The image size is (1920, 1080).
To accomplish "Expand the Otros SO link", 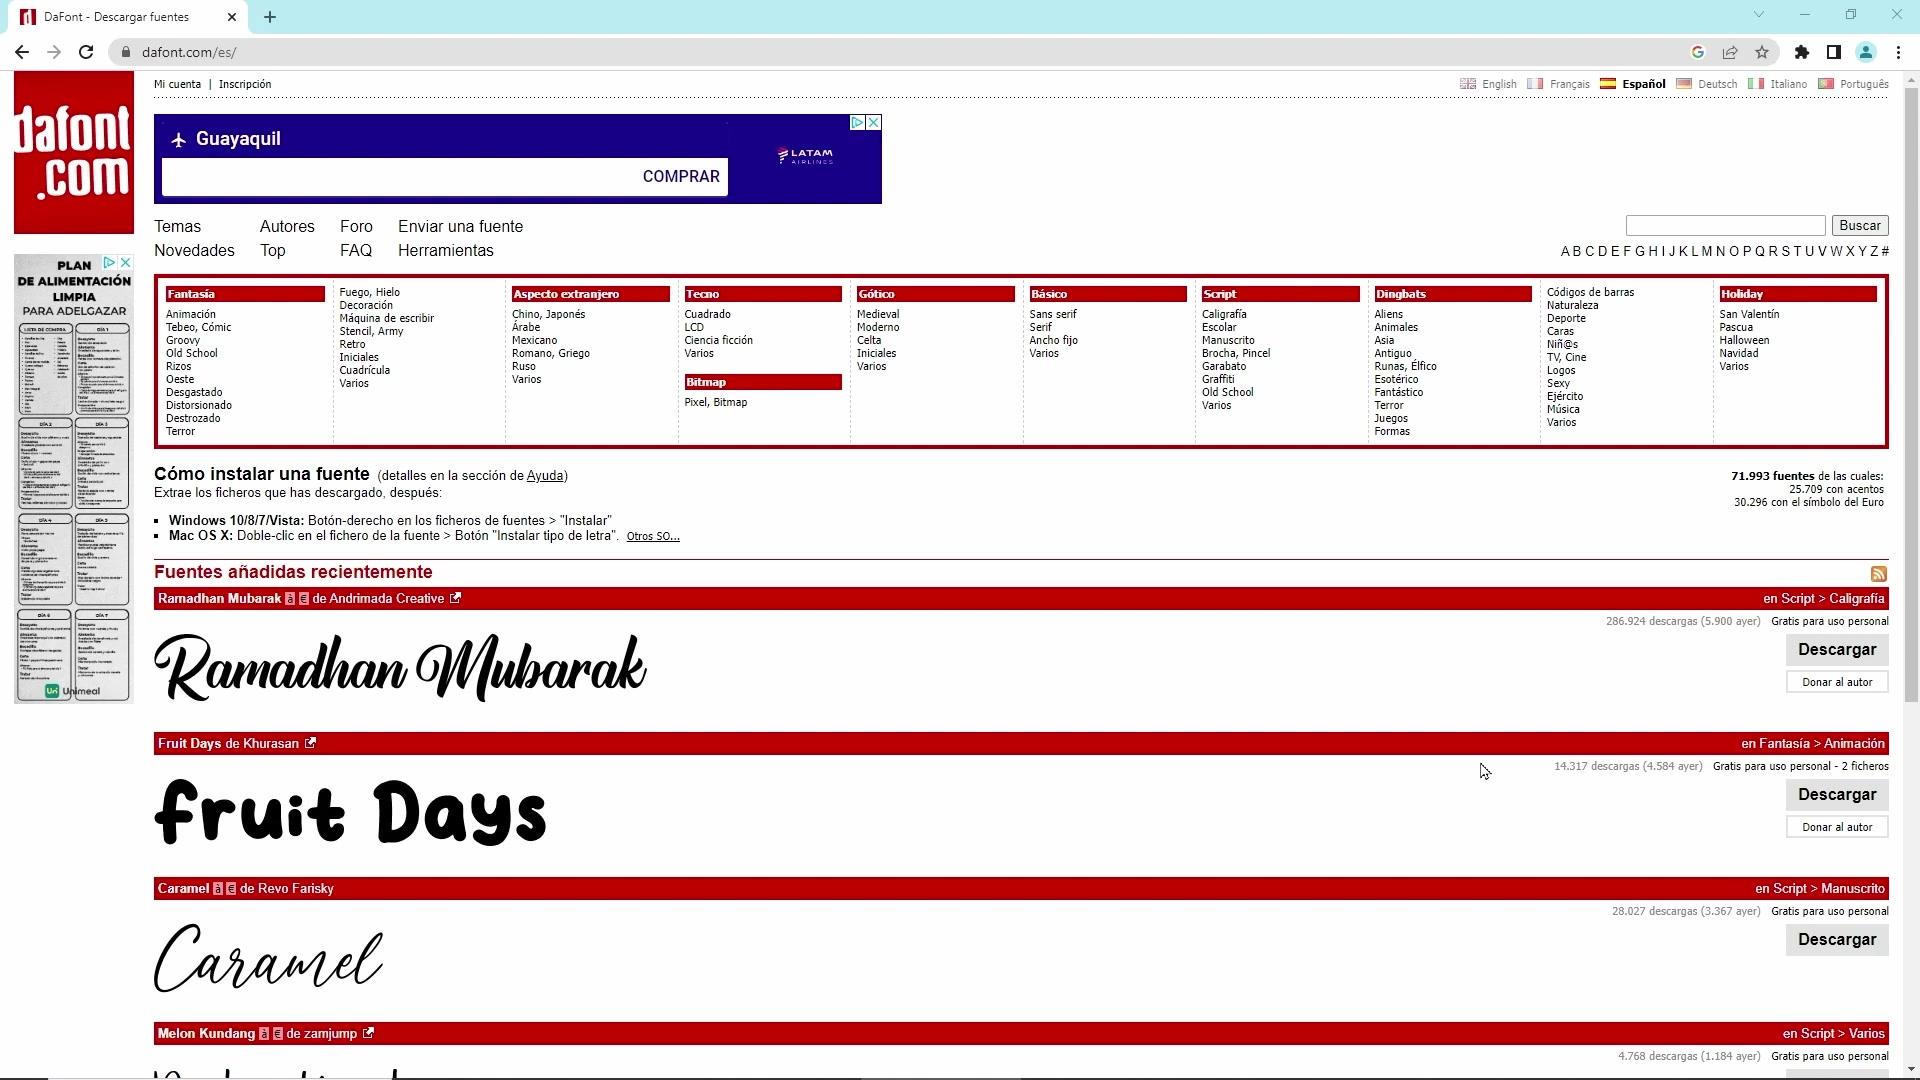I will click(652, 537).
